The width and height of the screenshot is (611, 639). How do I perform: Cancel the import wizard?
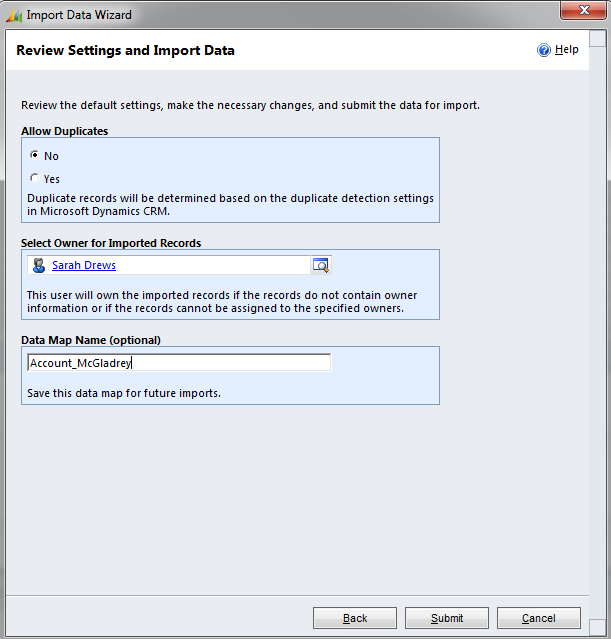pos(539,618)
